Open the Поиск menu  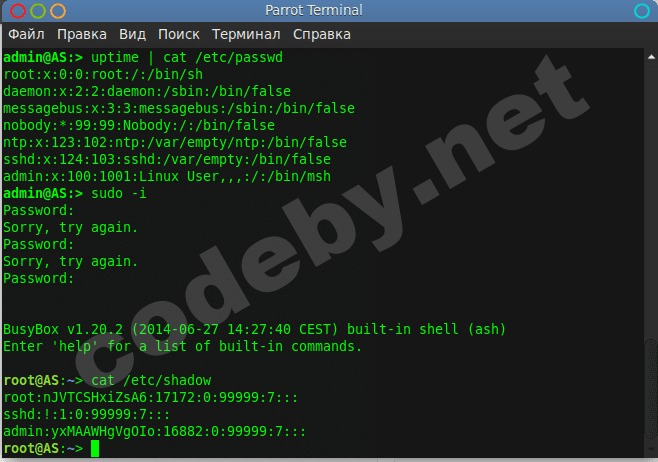point(179,34)
